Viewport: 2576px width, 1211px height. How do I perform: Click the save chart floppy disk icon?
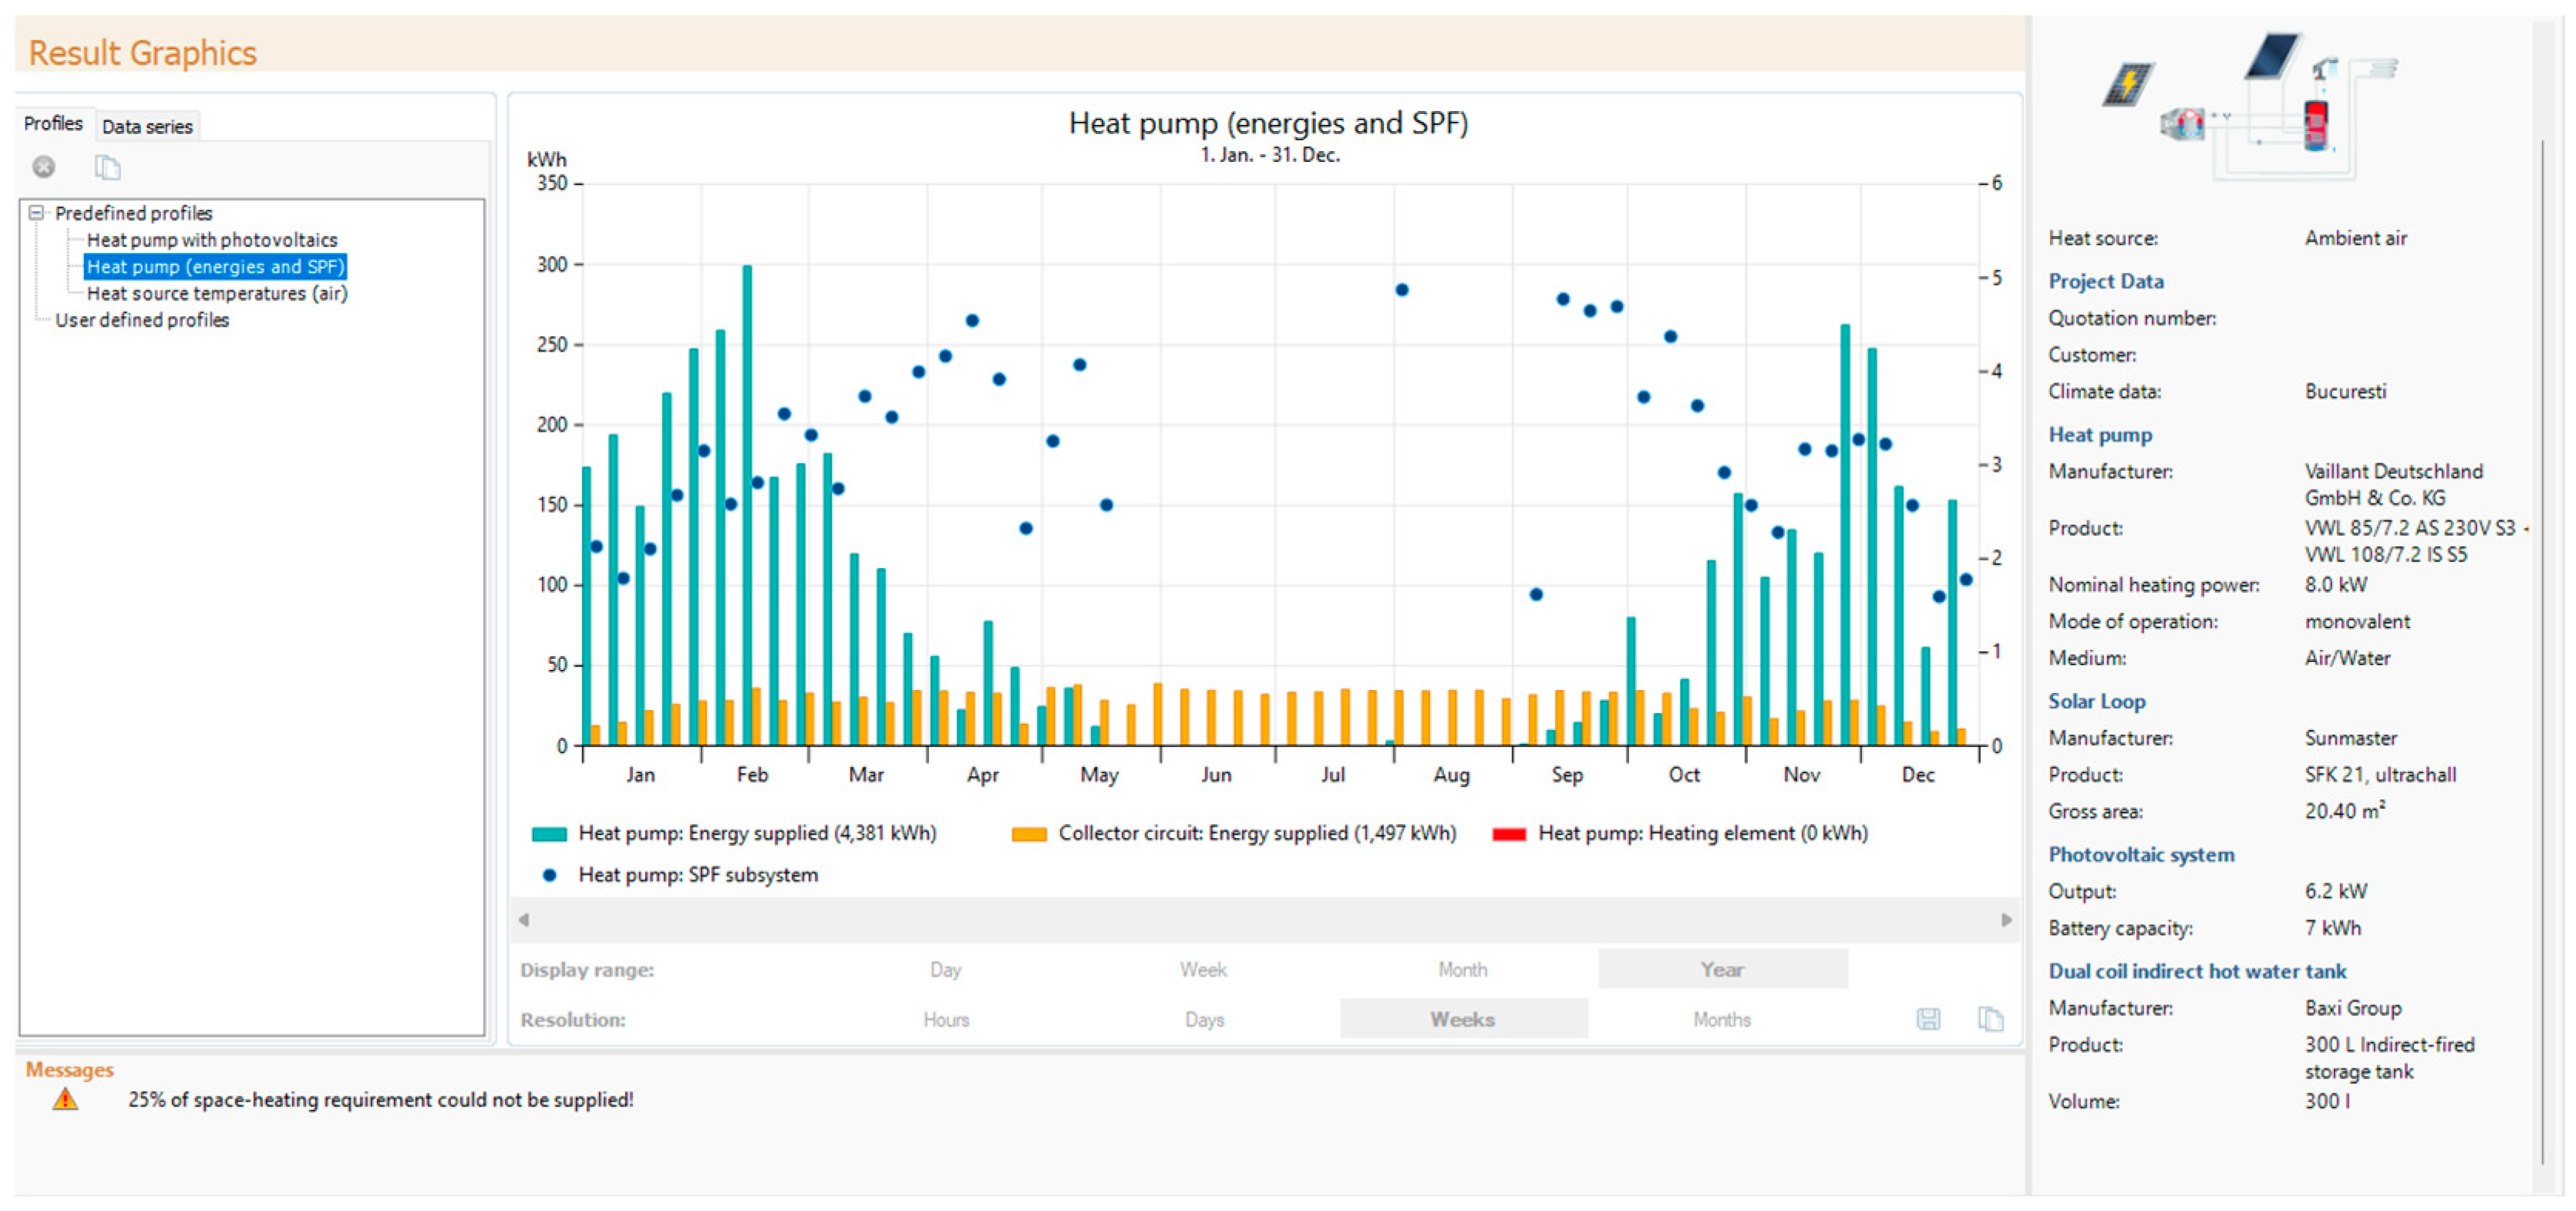click(x=1928, y=1019)
